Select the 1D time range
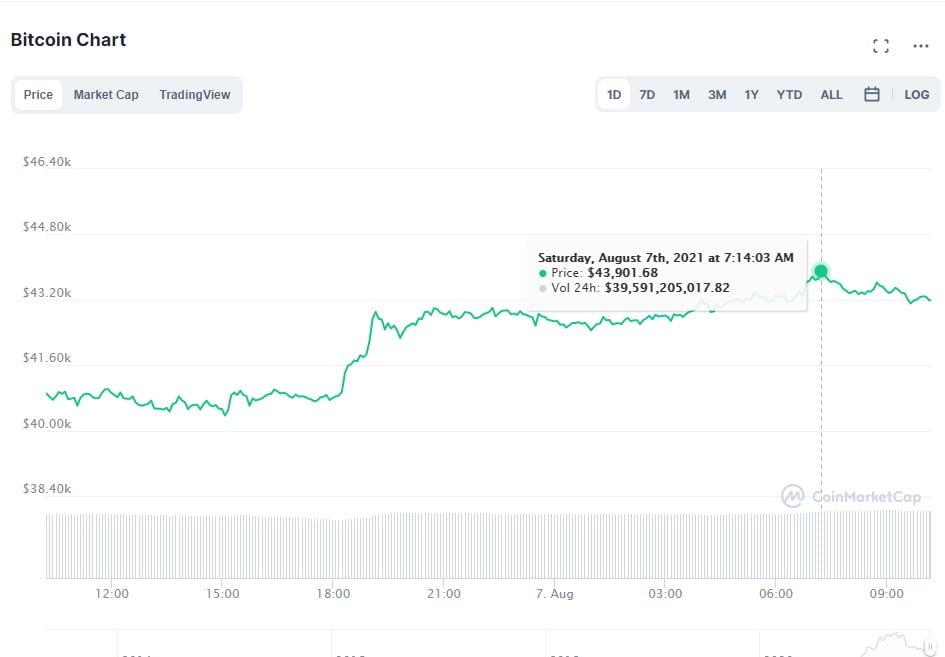 (614, 95)
